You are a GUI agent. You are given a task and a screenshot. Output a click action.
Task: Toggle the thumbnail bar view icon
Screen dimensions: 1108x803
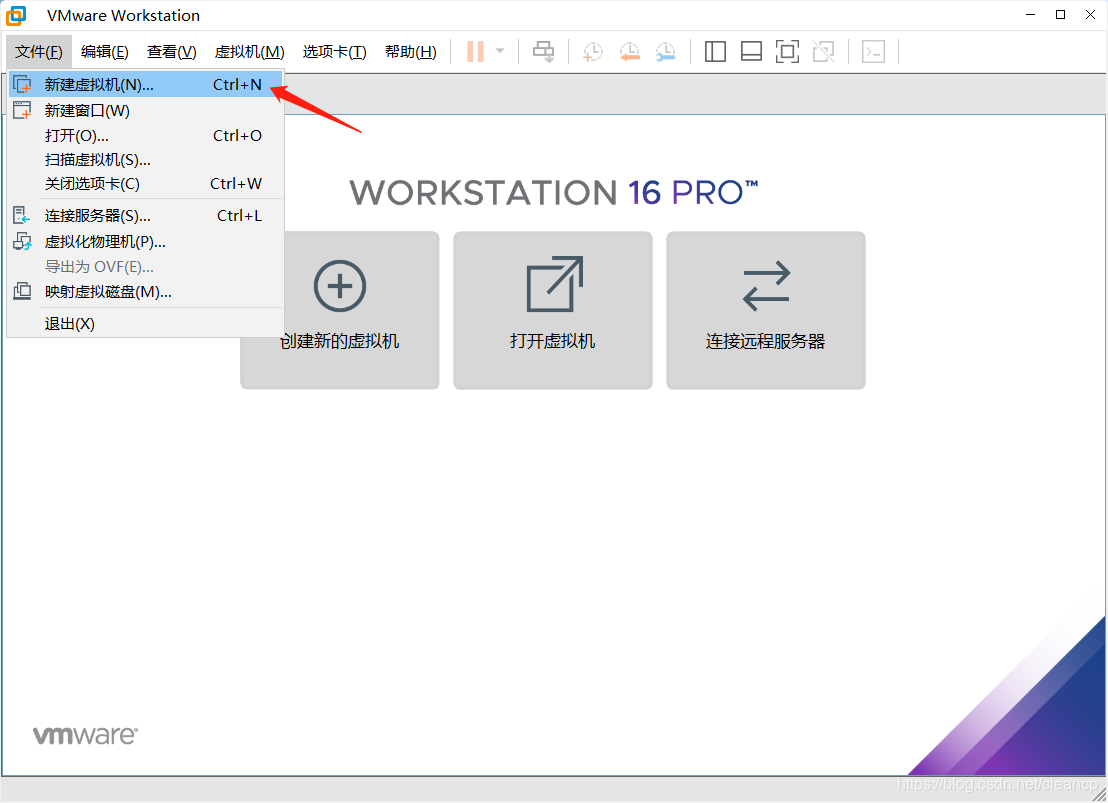click(x=751, y=52)
